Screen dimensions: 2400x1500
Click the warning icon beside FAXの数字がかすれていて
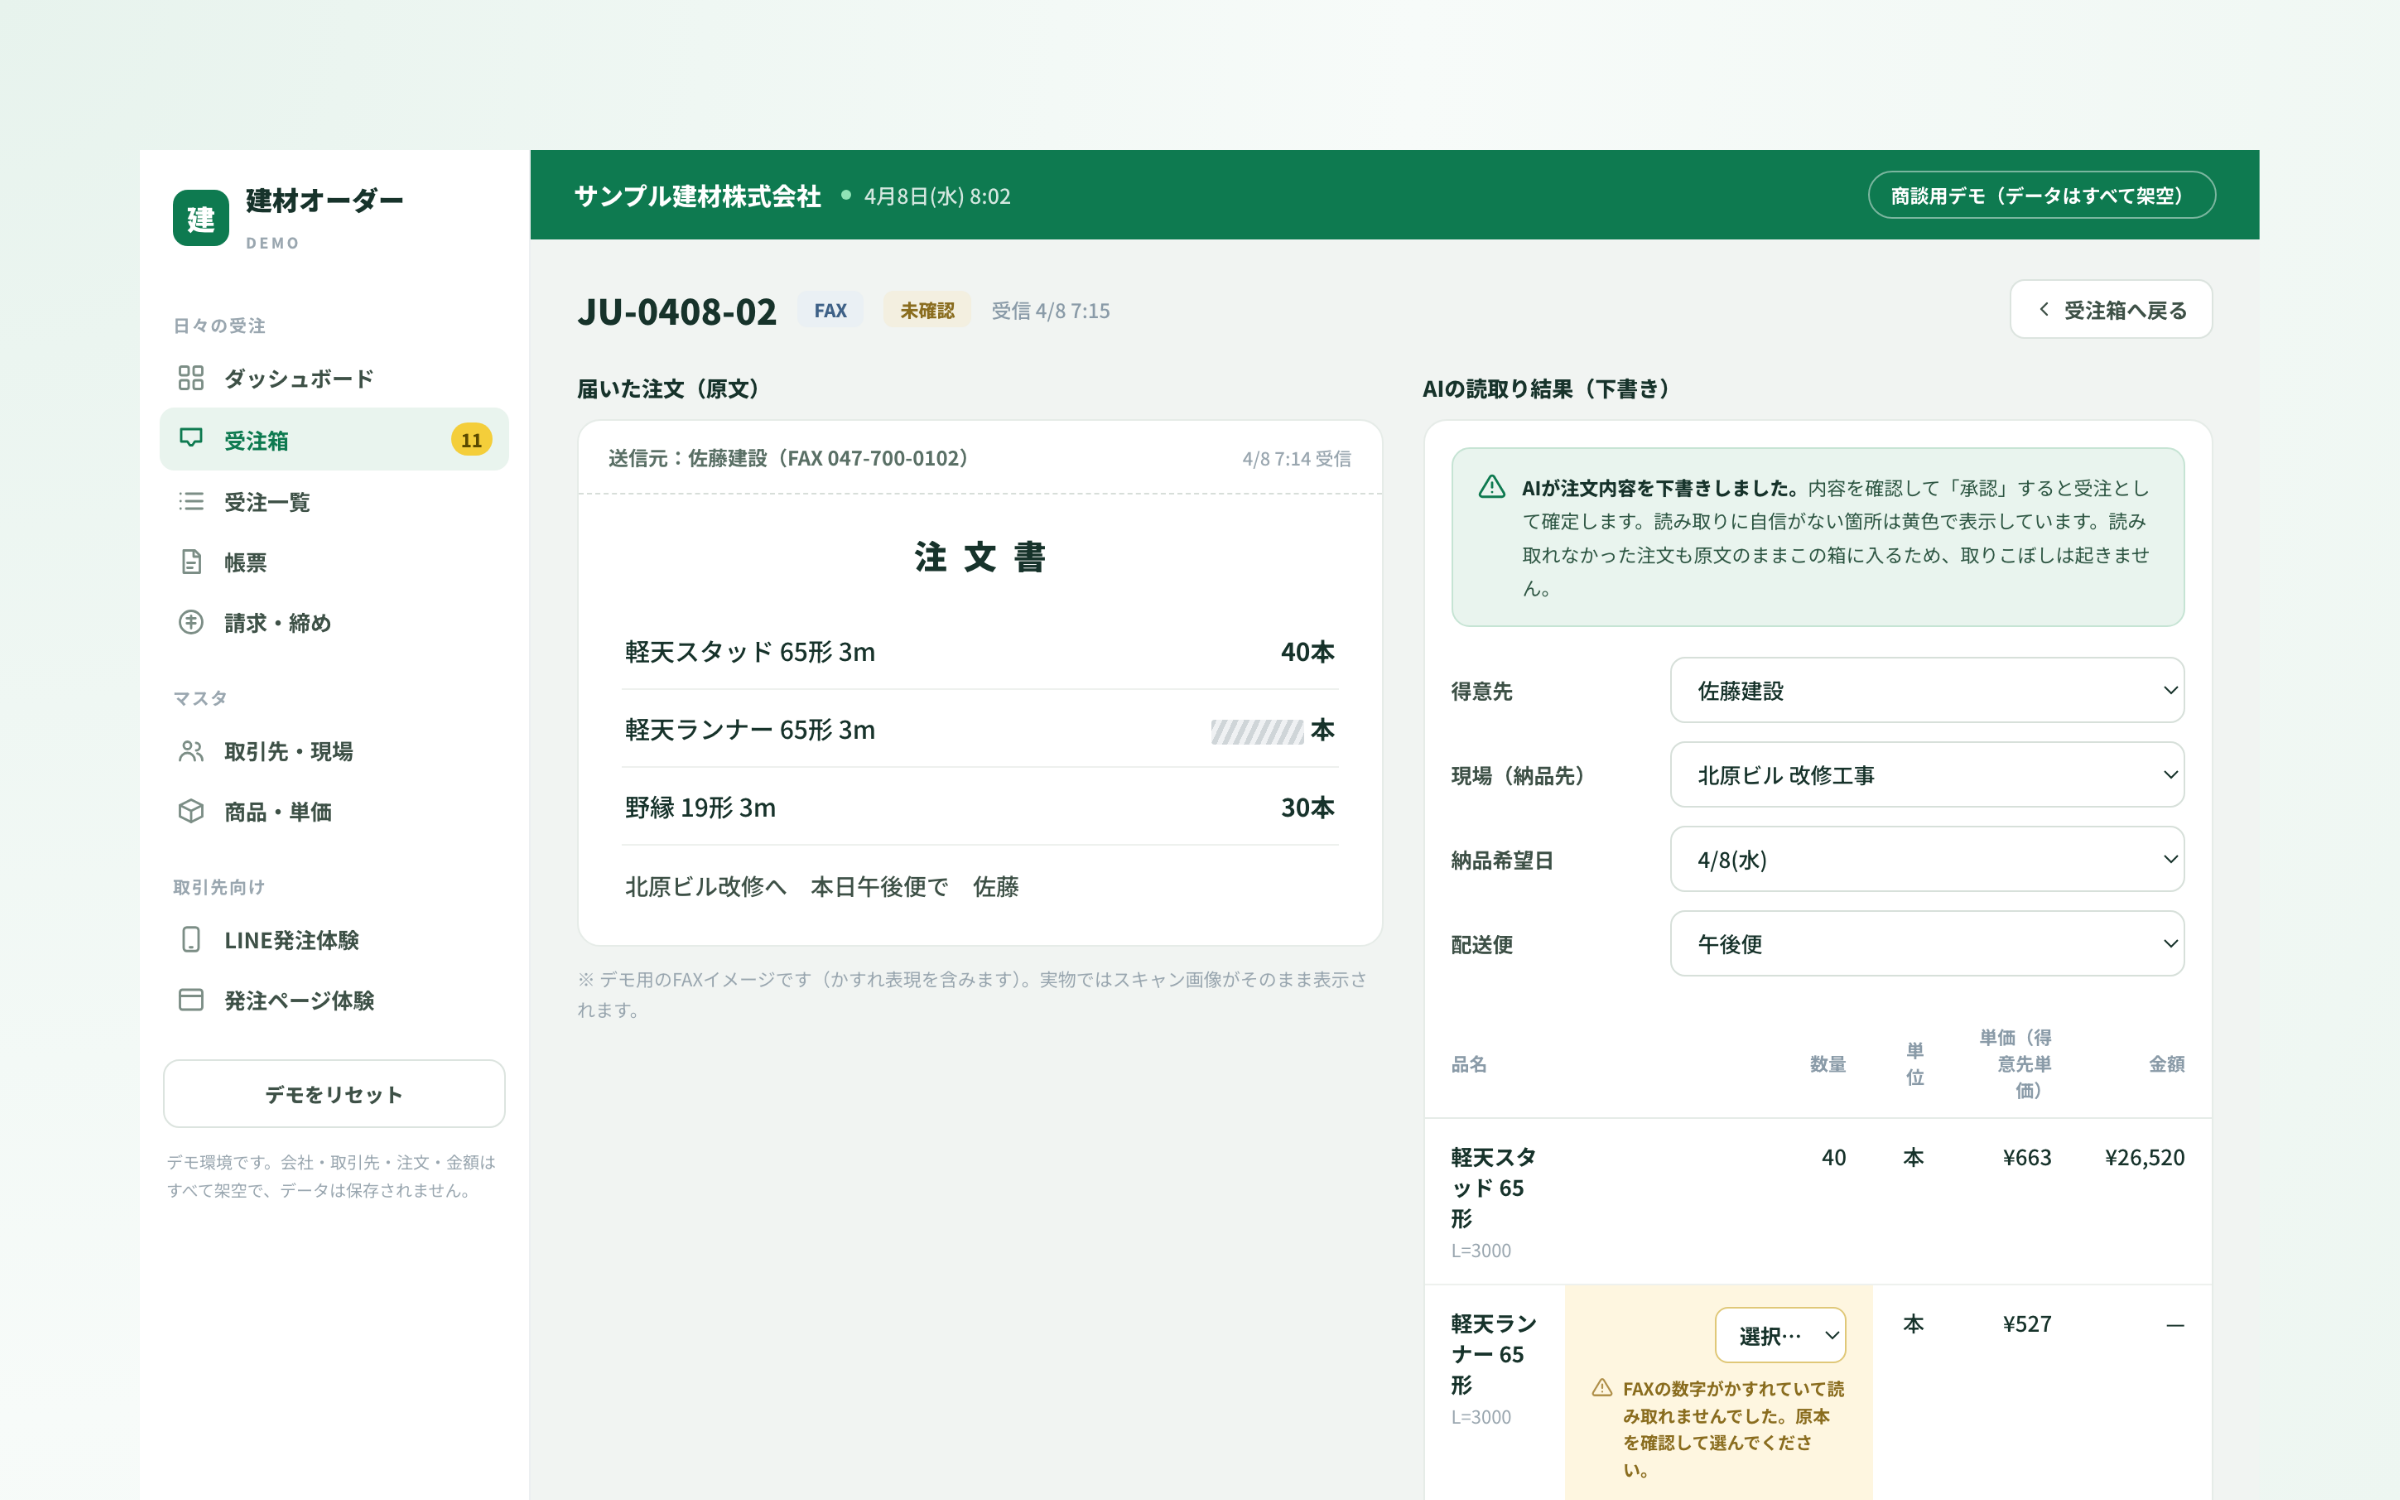(1602, 1388)
